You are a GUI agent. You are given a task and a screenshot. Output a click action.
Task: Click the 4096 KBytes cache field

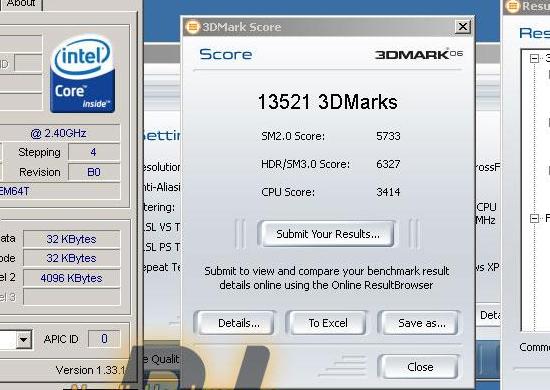[72, 278]
